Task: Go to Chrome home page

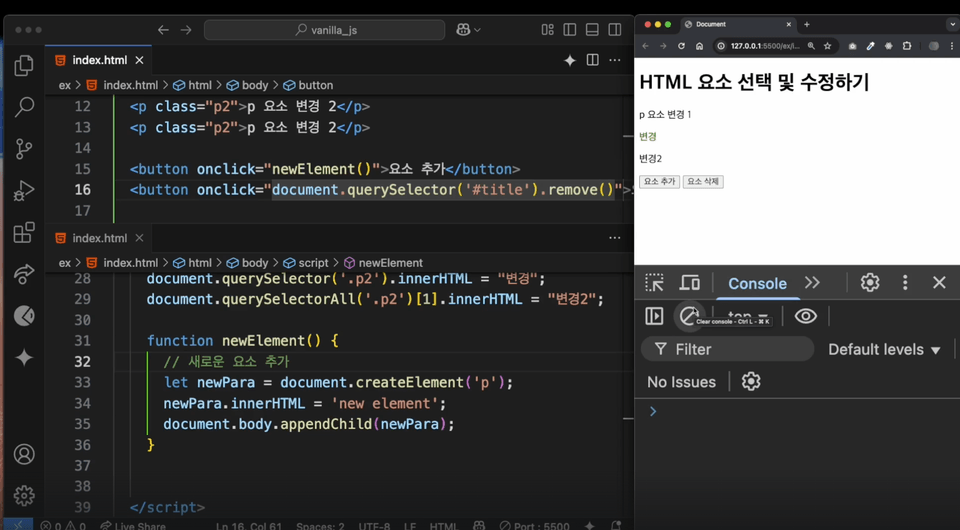Action: pos(699,46)
